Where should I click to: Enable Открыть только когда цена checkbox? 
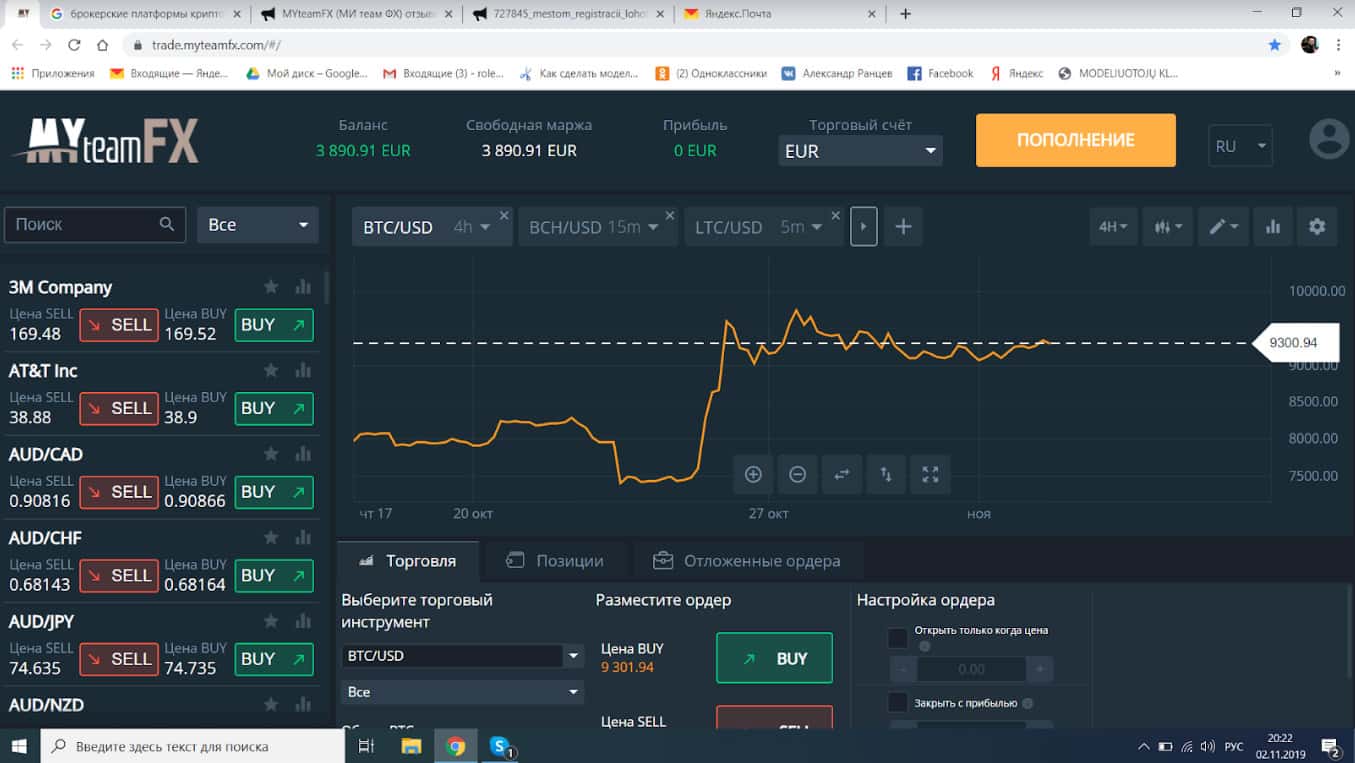click(x=898, y=638)
